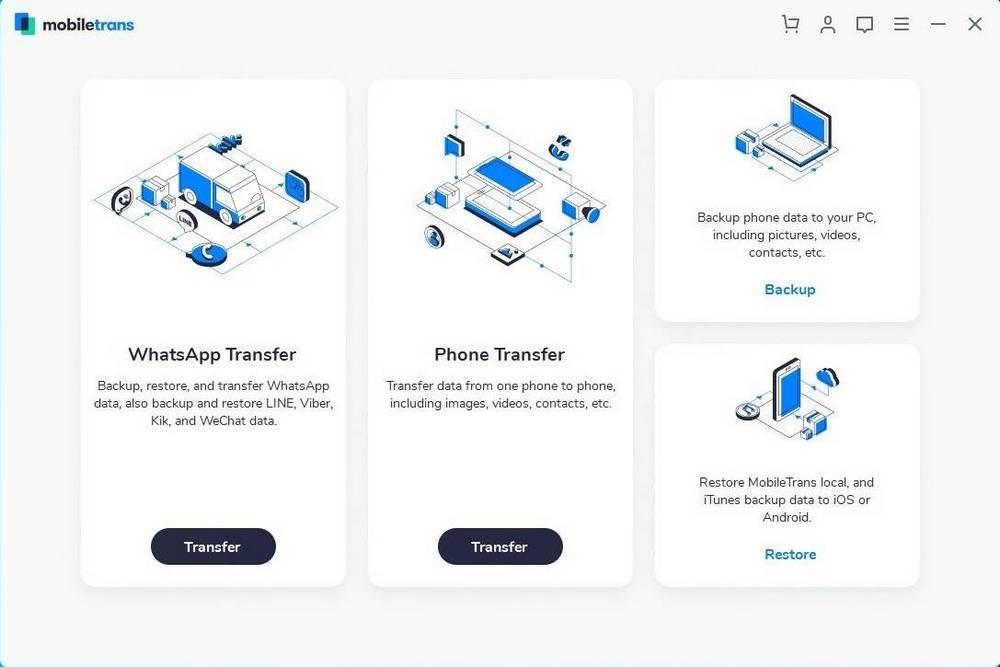Select the Phone Transfer heading

pos(499,355)
